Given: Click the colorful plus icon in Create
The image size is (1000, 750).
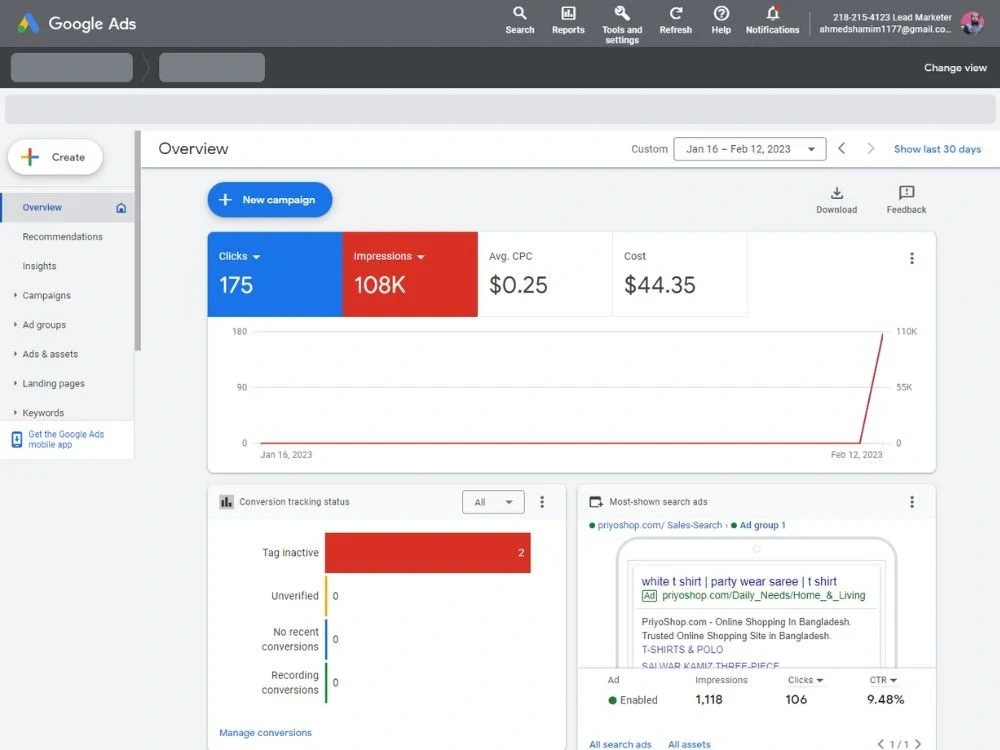Looking at the screenshot, I should tap(30, 157).
